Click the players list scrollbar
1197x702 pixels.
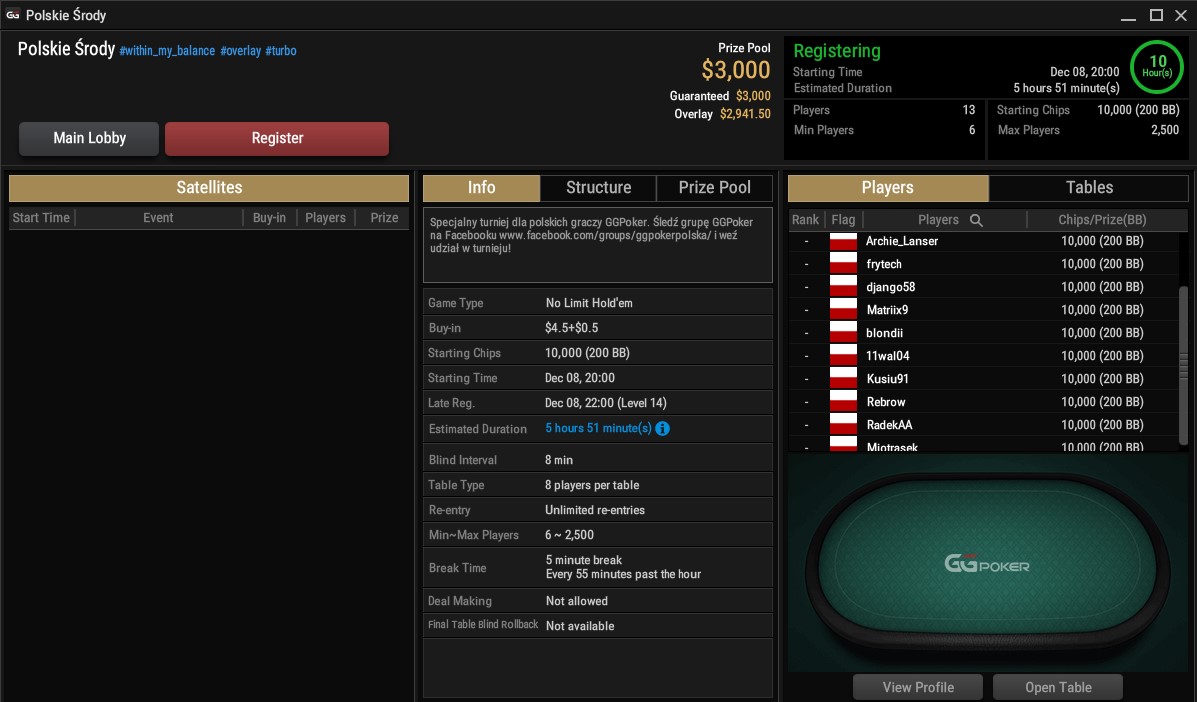point(1183,365)
